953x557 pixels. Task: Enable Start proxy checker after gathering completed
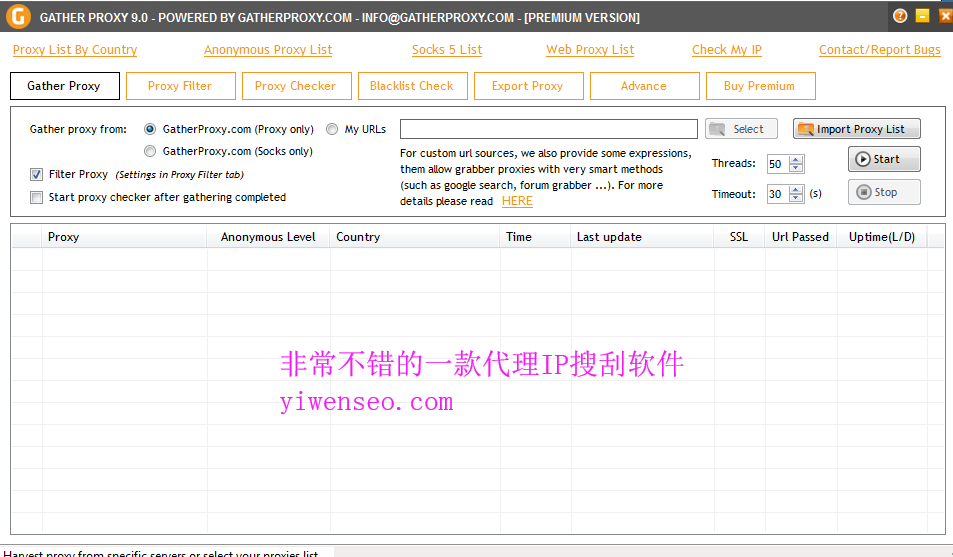36,197
